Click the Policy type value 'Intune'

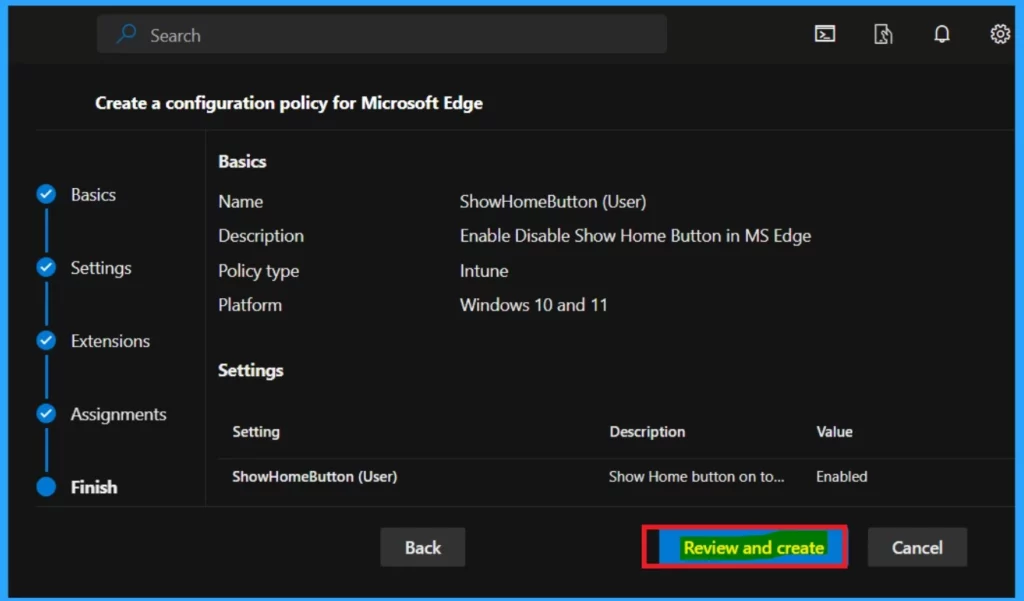pyautogui.click(x=484, y=271)
